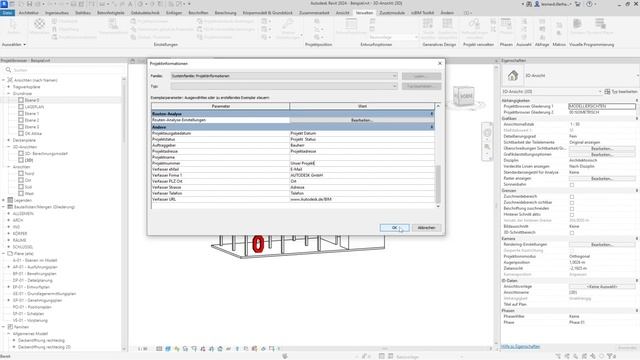Click the Familien node icon
The height and width of the screenshot is (360, 640).
(10, 327)
